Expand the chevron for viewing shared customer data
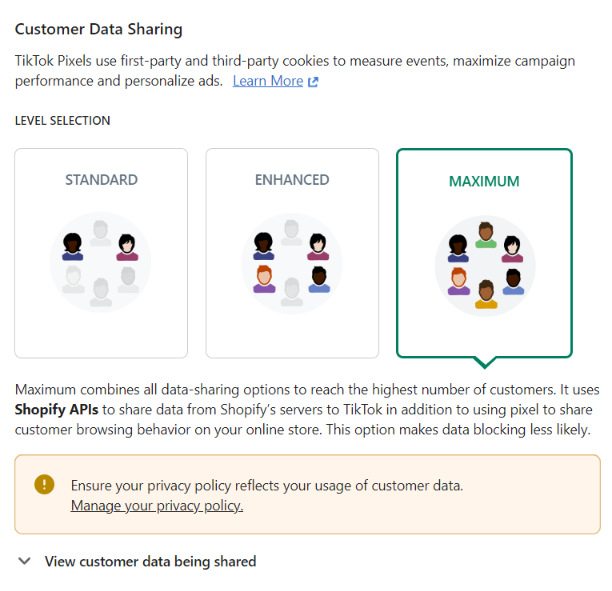612x591 pixels. point(25,562)
